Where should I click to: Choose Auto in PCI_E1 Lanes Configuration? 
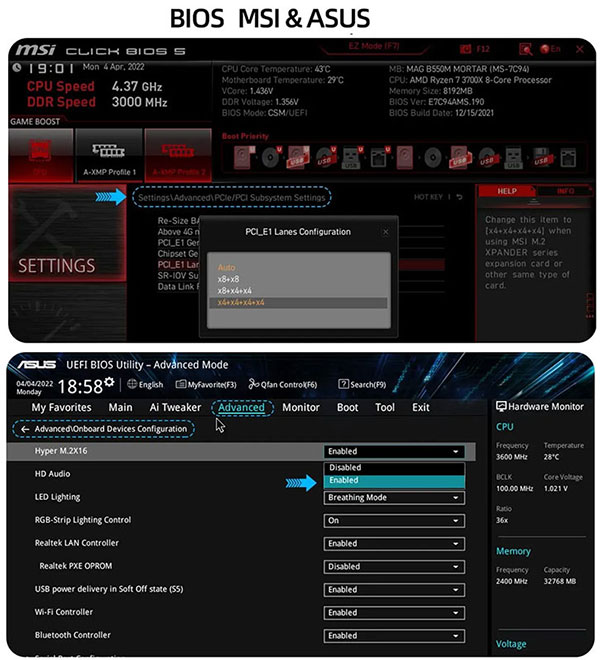pos(227,267)
